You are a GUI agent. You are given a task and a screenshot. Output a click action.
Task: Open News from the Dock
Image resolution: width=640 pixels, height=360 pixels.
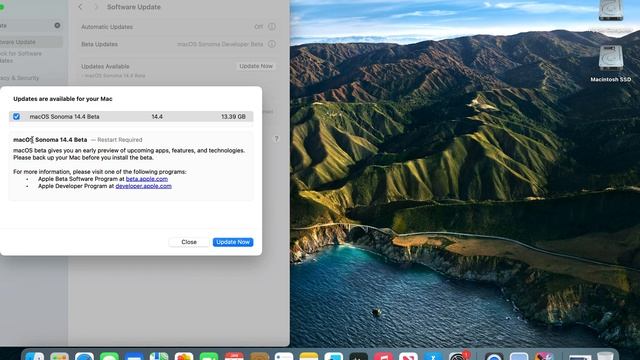tap(408, 356)
